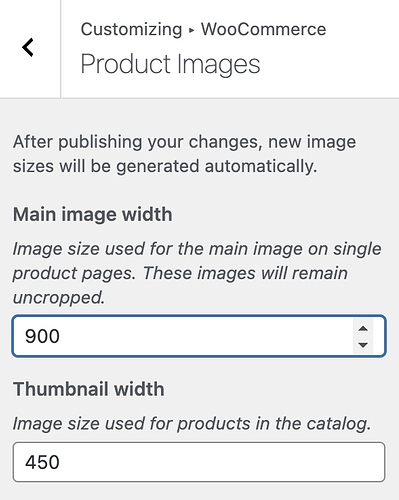Viewport: 399px width, 500px height.
Task: Click the "After publishing your changes" text line
Action: tap(184, 142)
